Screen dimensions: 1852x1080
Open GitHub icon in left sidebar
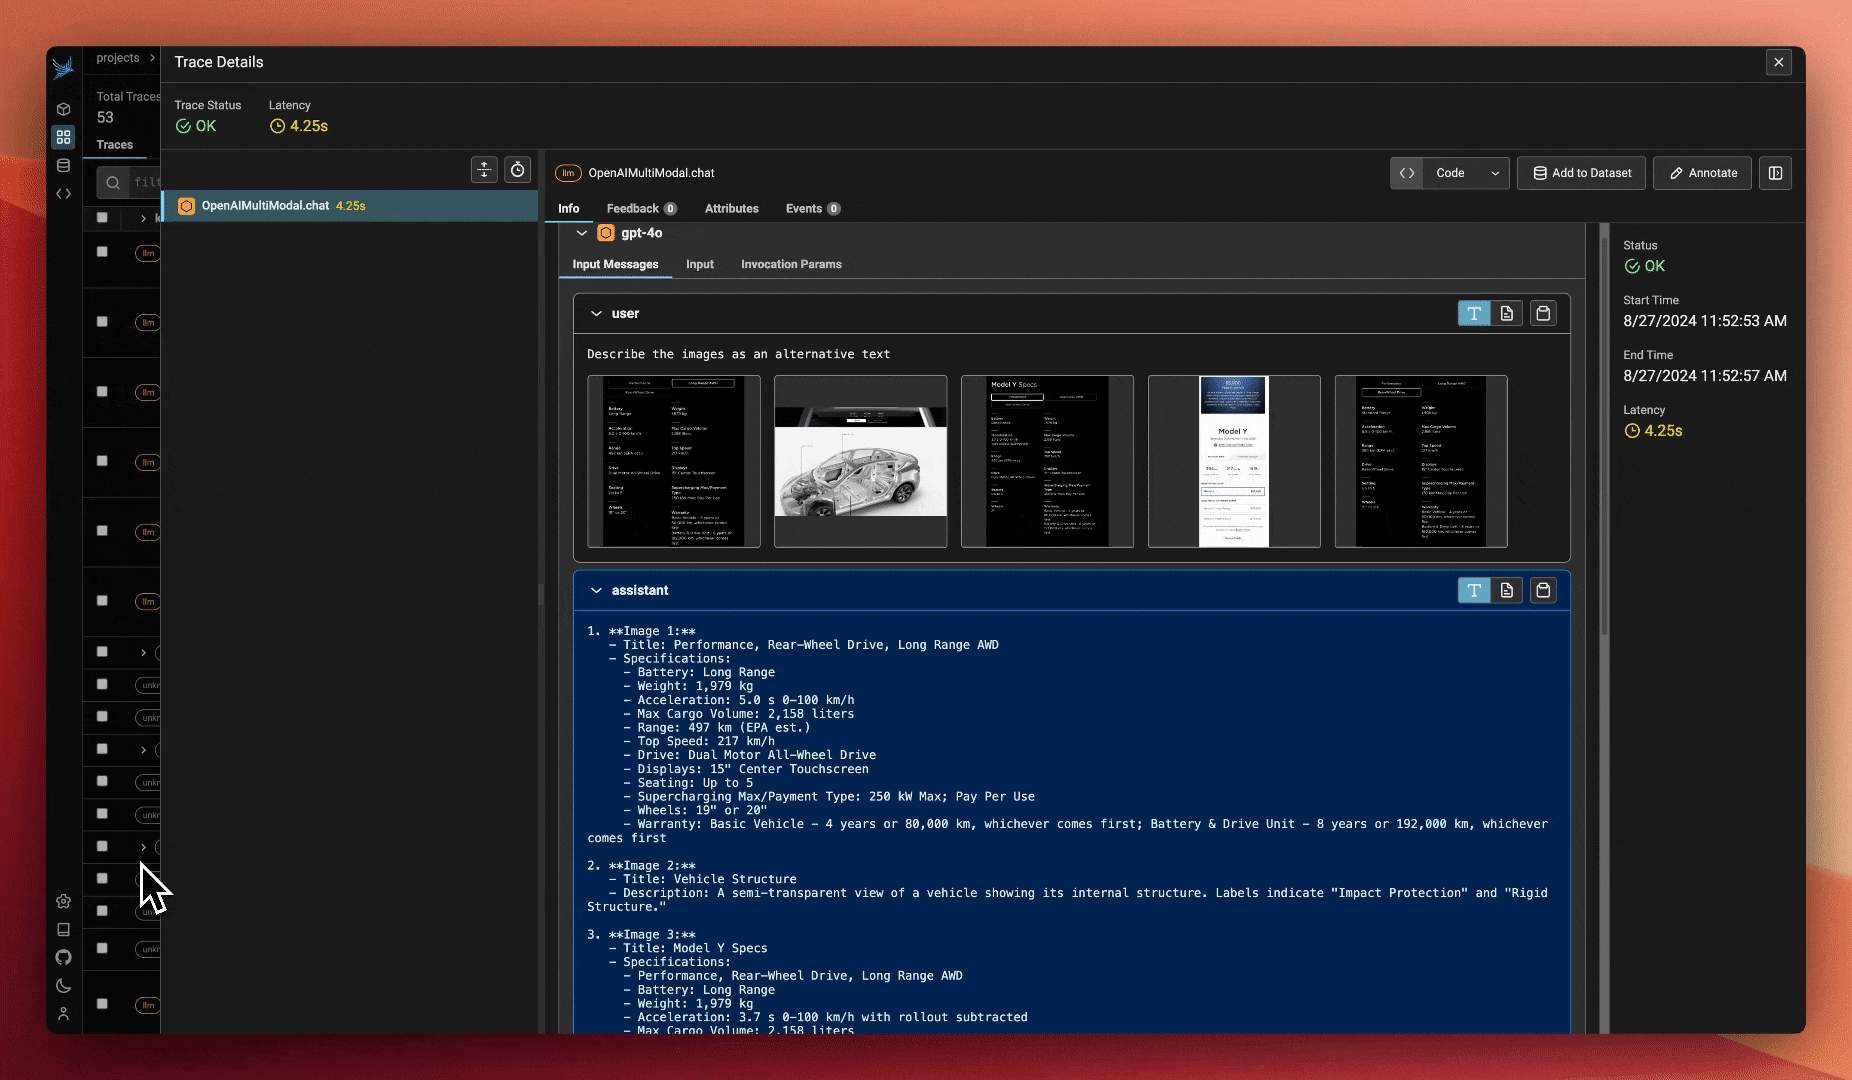click(x=63, y=957)
